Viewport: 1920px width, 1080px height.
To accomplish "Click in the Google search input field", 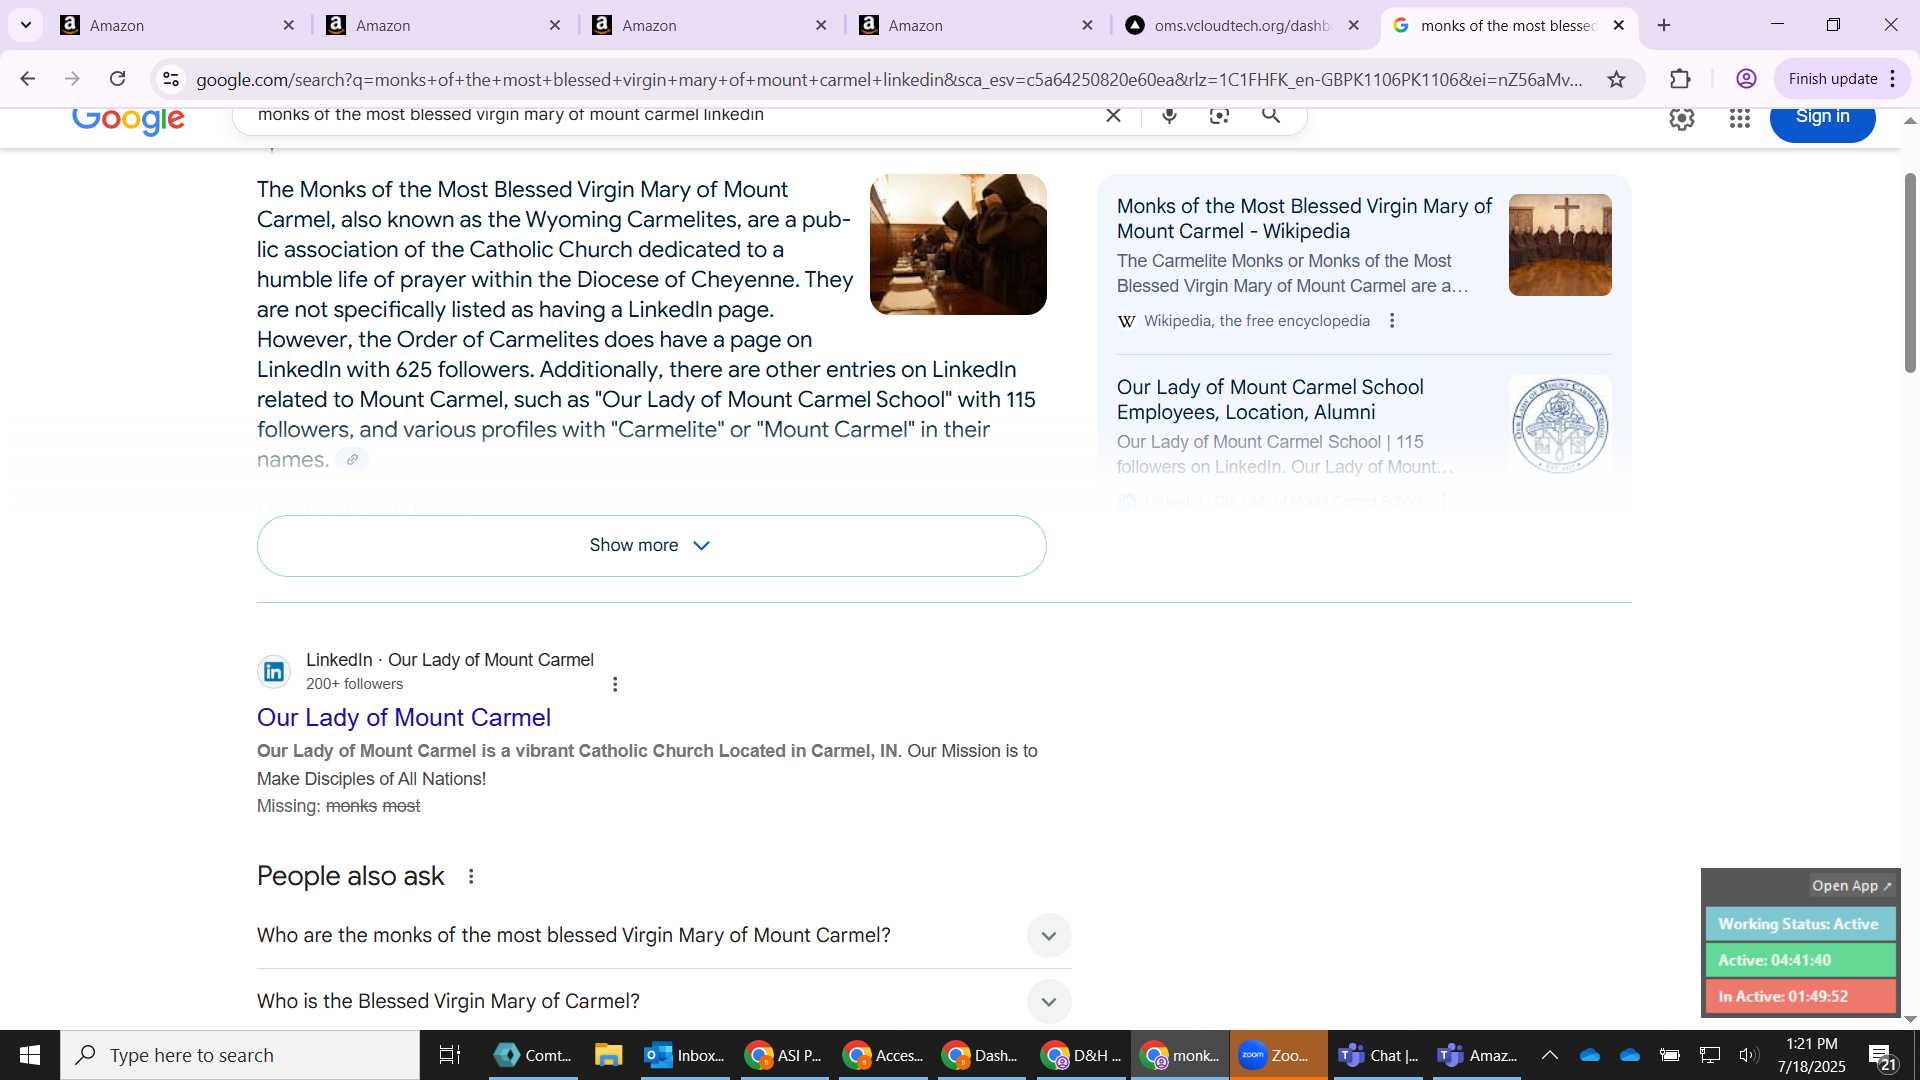I will coord(670,115).
